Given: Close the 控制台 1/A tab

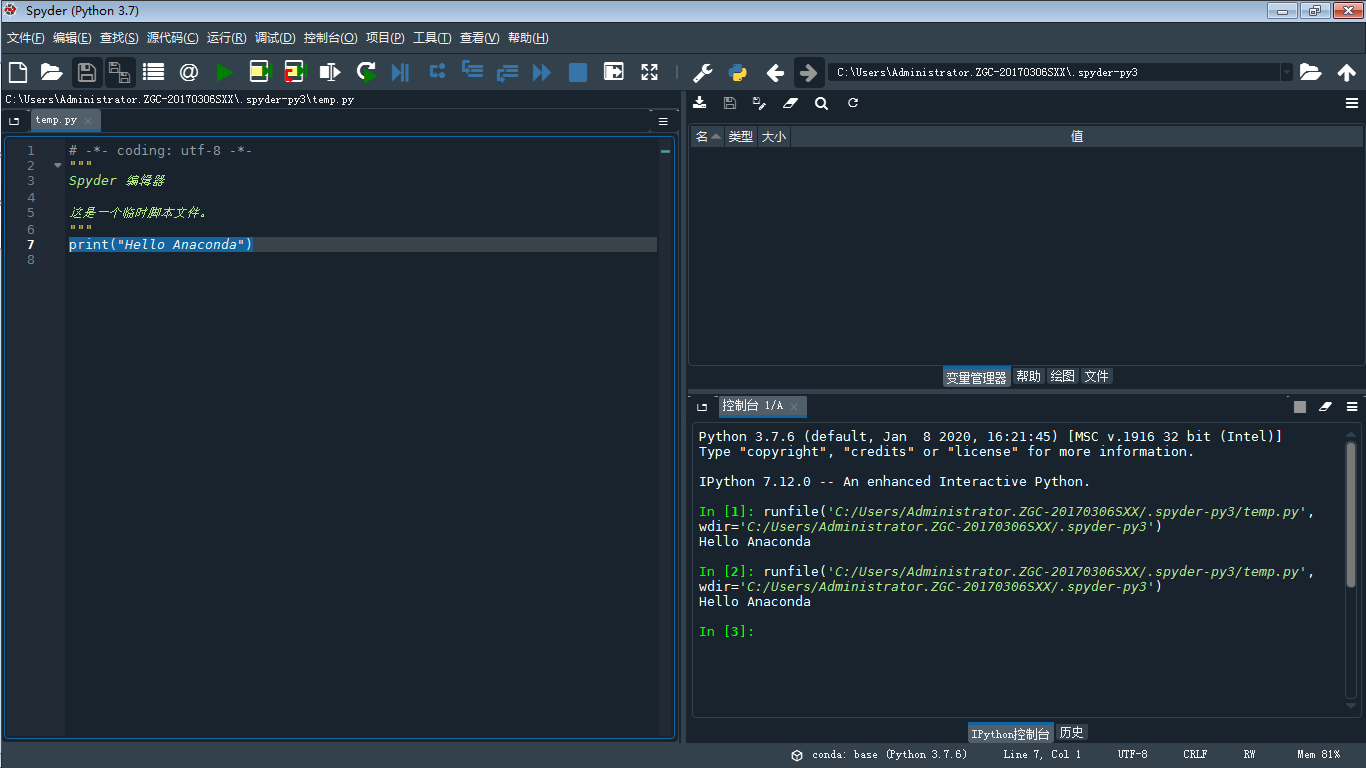Looking at the screenshot, I should tap(794, 406).
